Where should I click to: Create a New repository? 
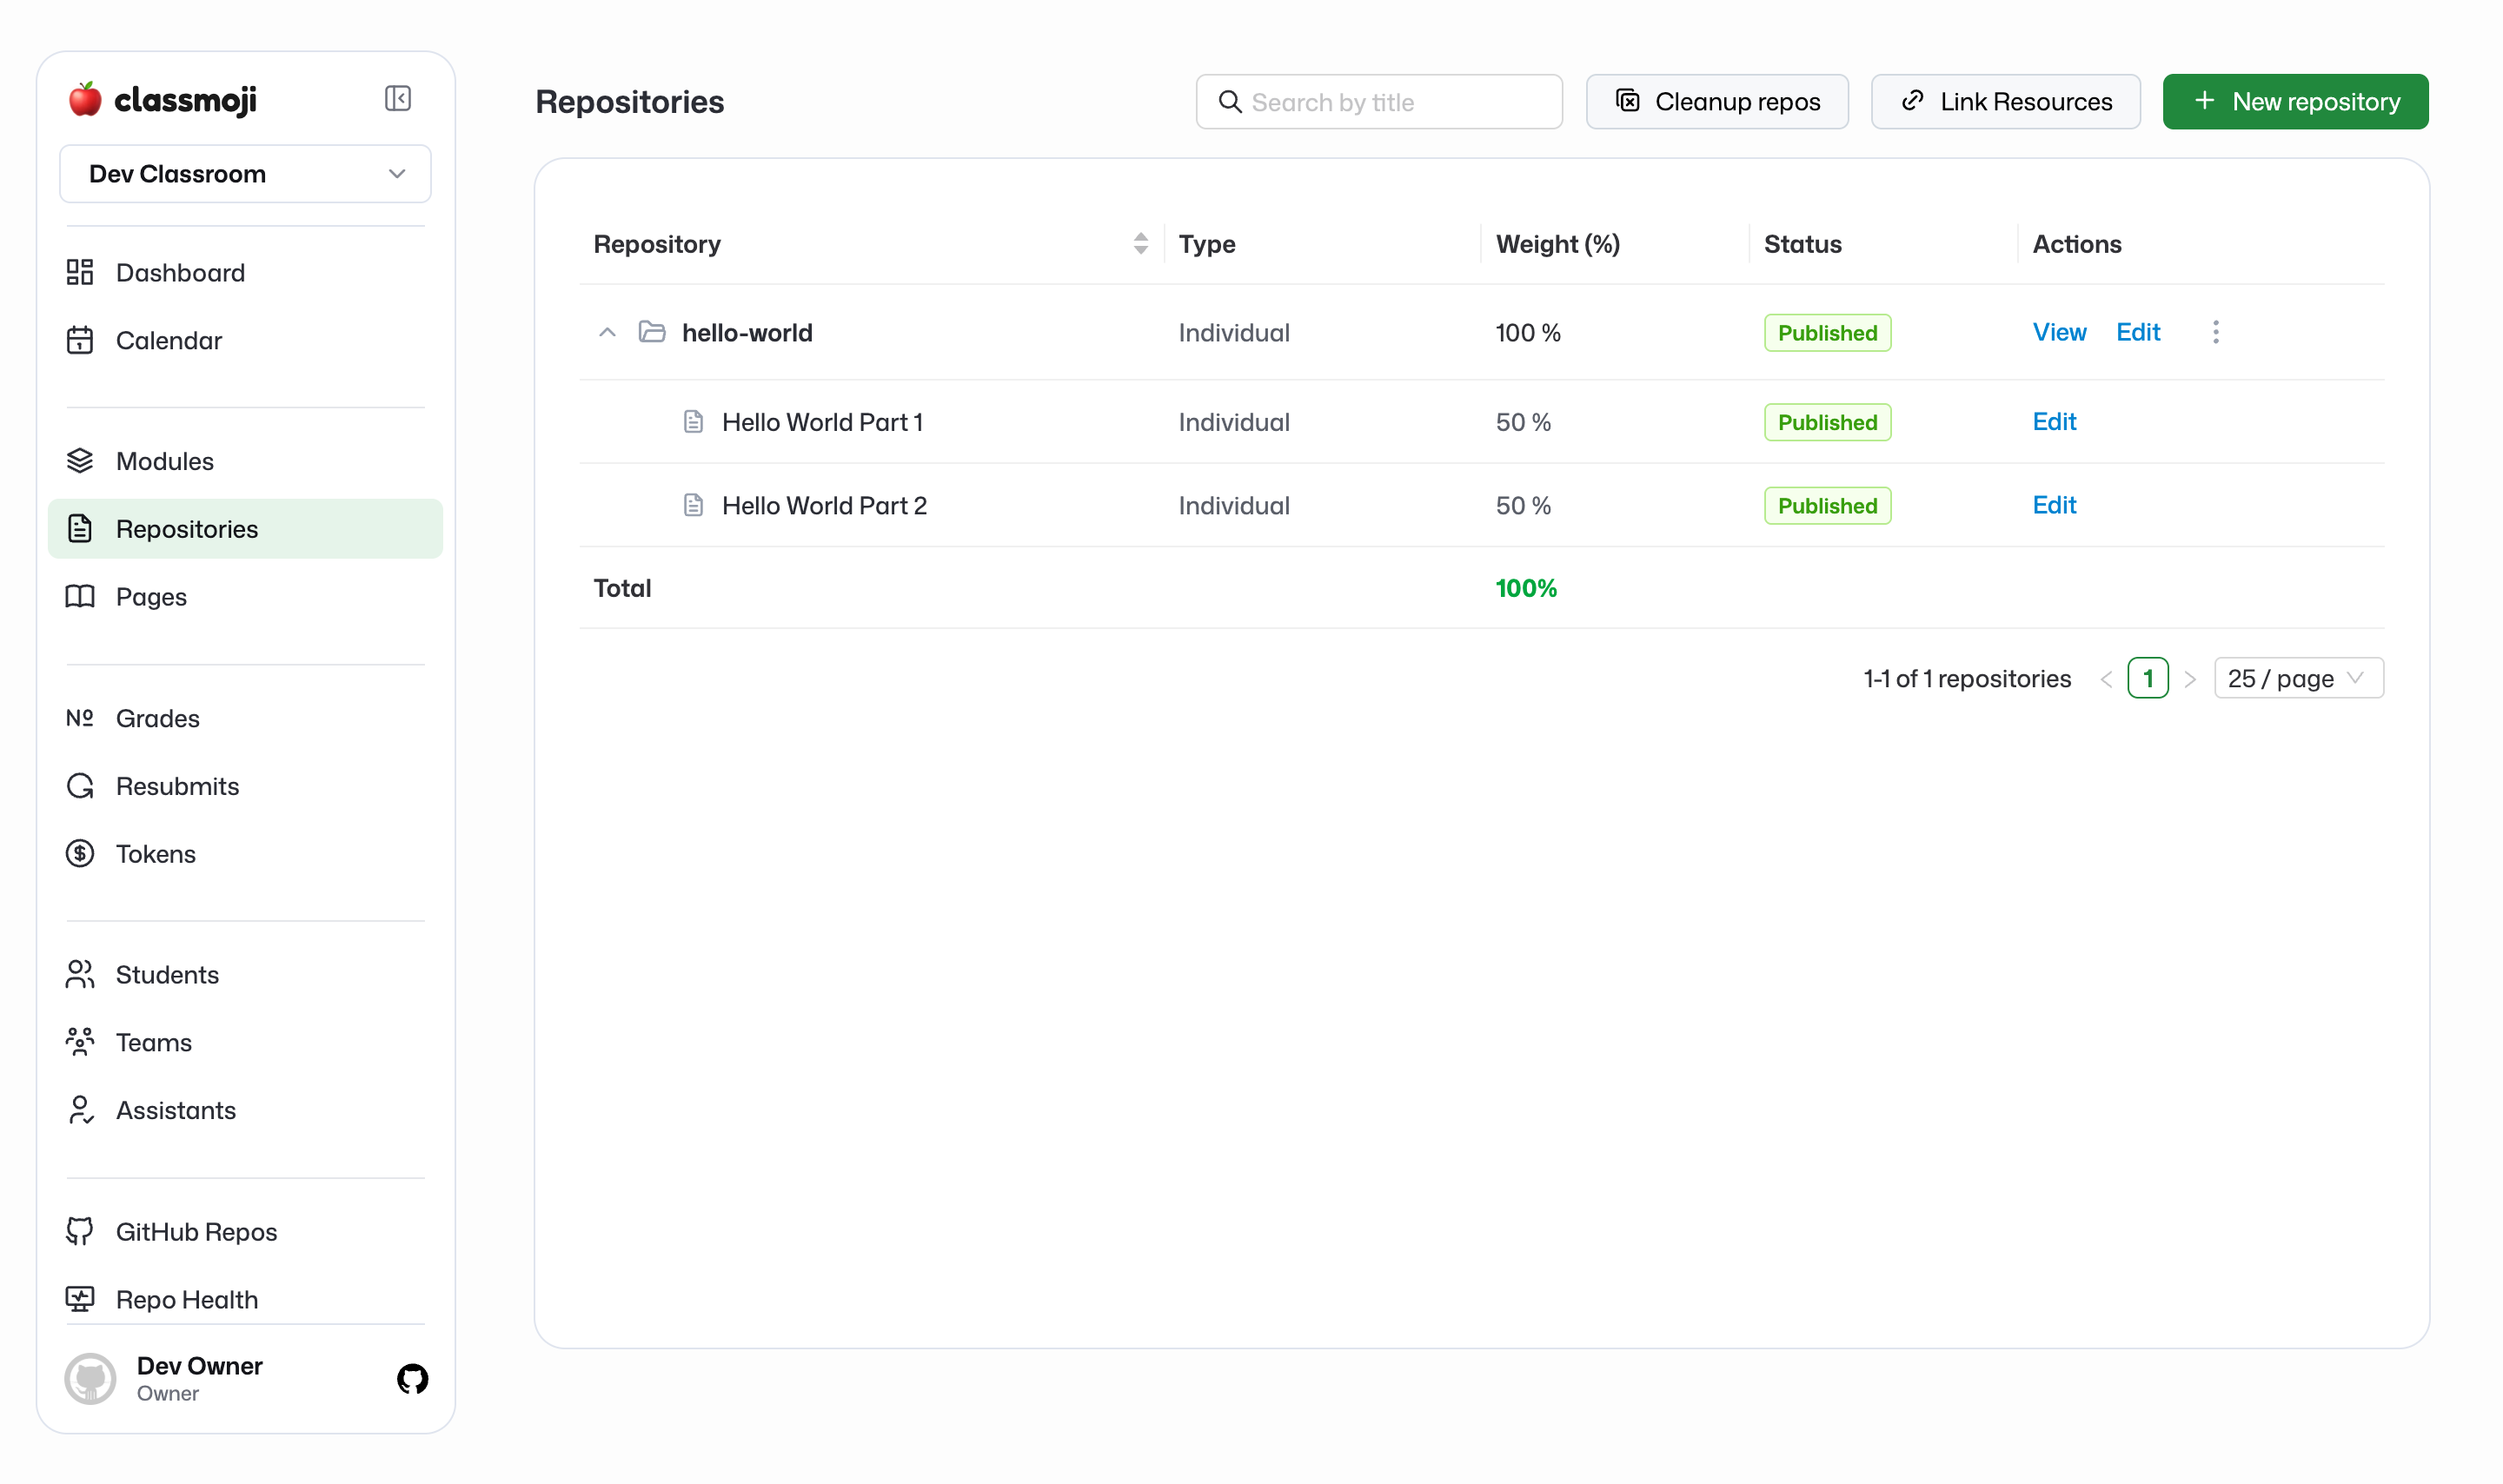pos(2296,102)
